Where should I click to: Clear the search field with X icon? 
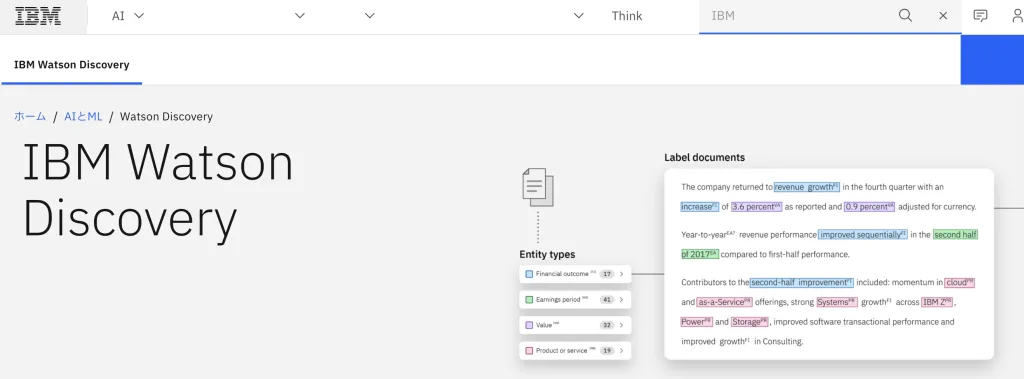943,16
